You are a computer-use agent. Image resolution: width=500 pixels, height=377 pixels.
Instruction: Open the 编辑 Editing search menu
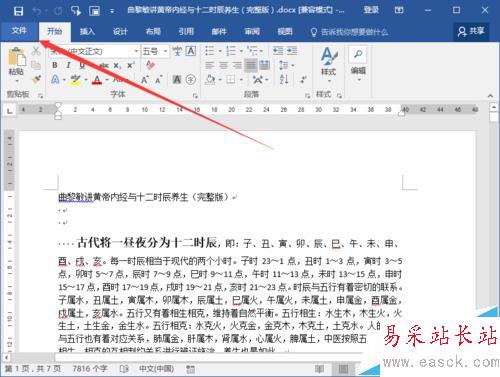tap(358, 64)
